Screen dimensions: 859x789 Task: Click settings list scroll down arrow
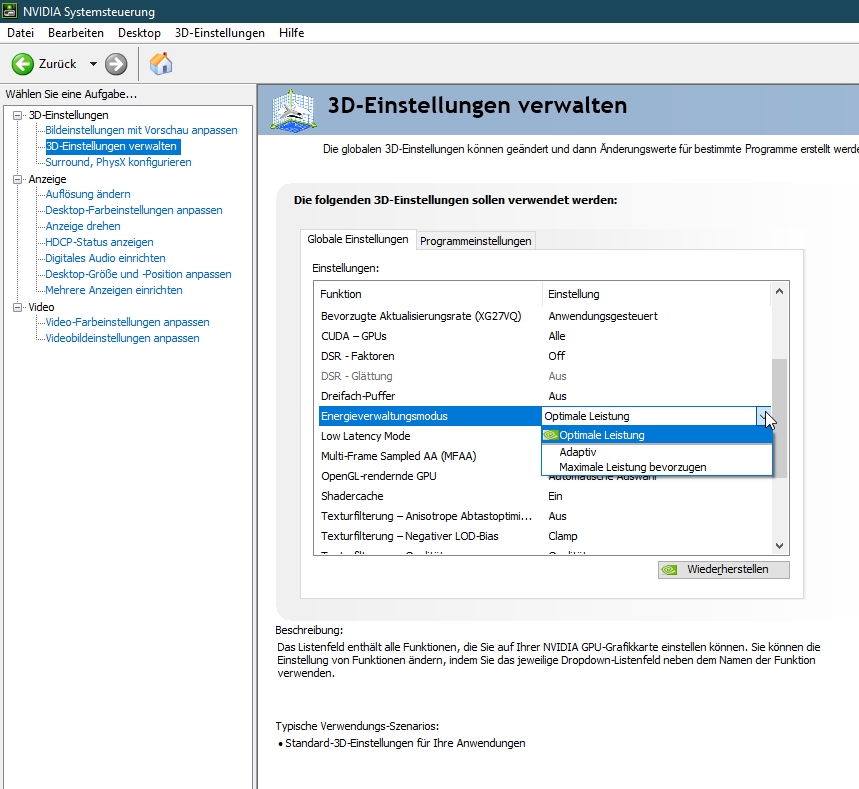click(780, 546)
